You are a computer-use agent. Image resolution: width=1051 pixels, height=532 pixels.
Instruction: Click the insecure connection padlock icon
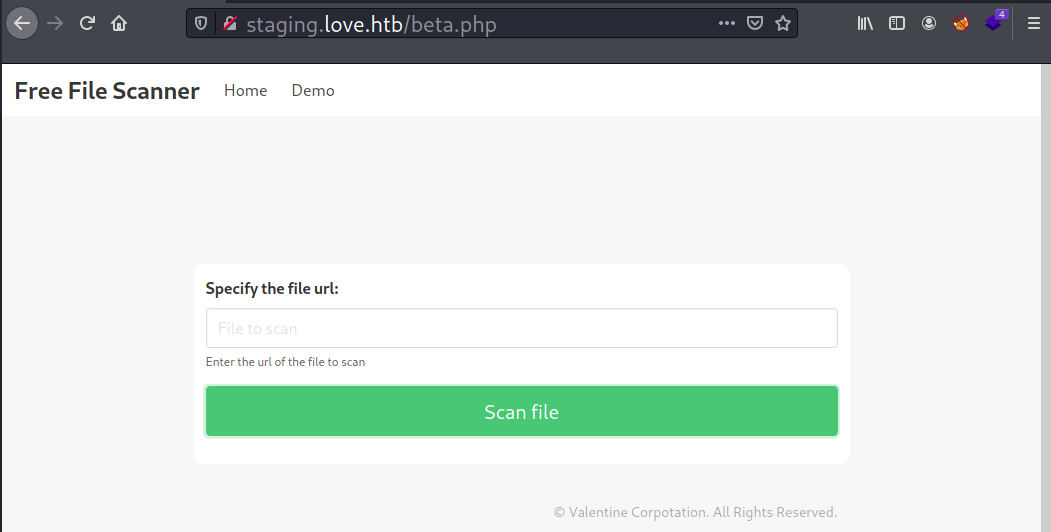point(230,23)
